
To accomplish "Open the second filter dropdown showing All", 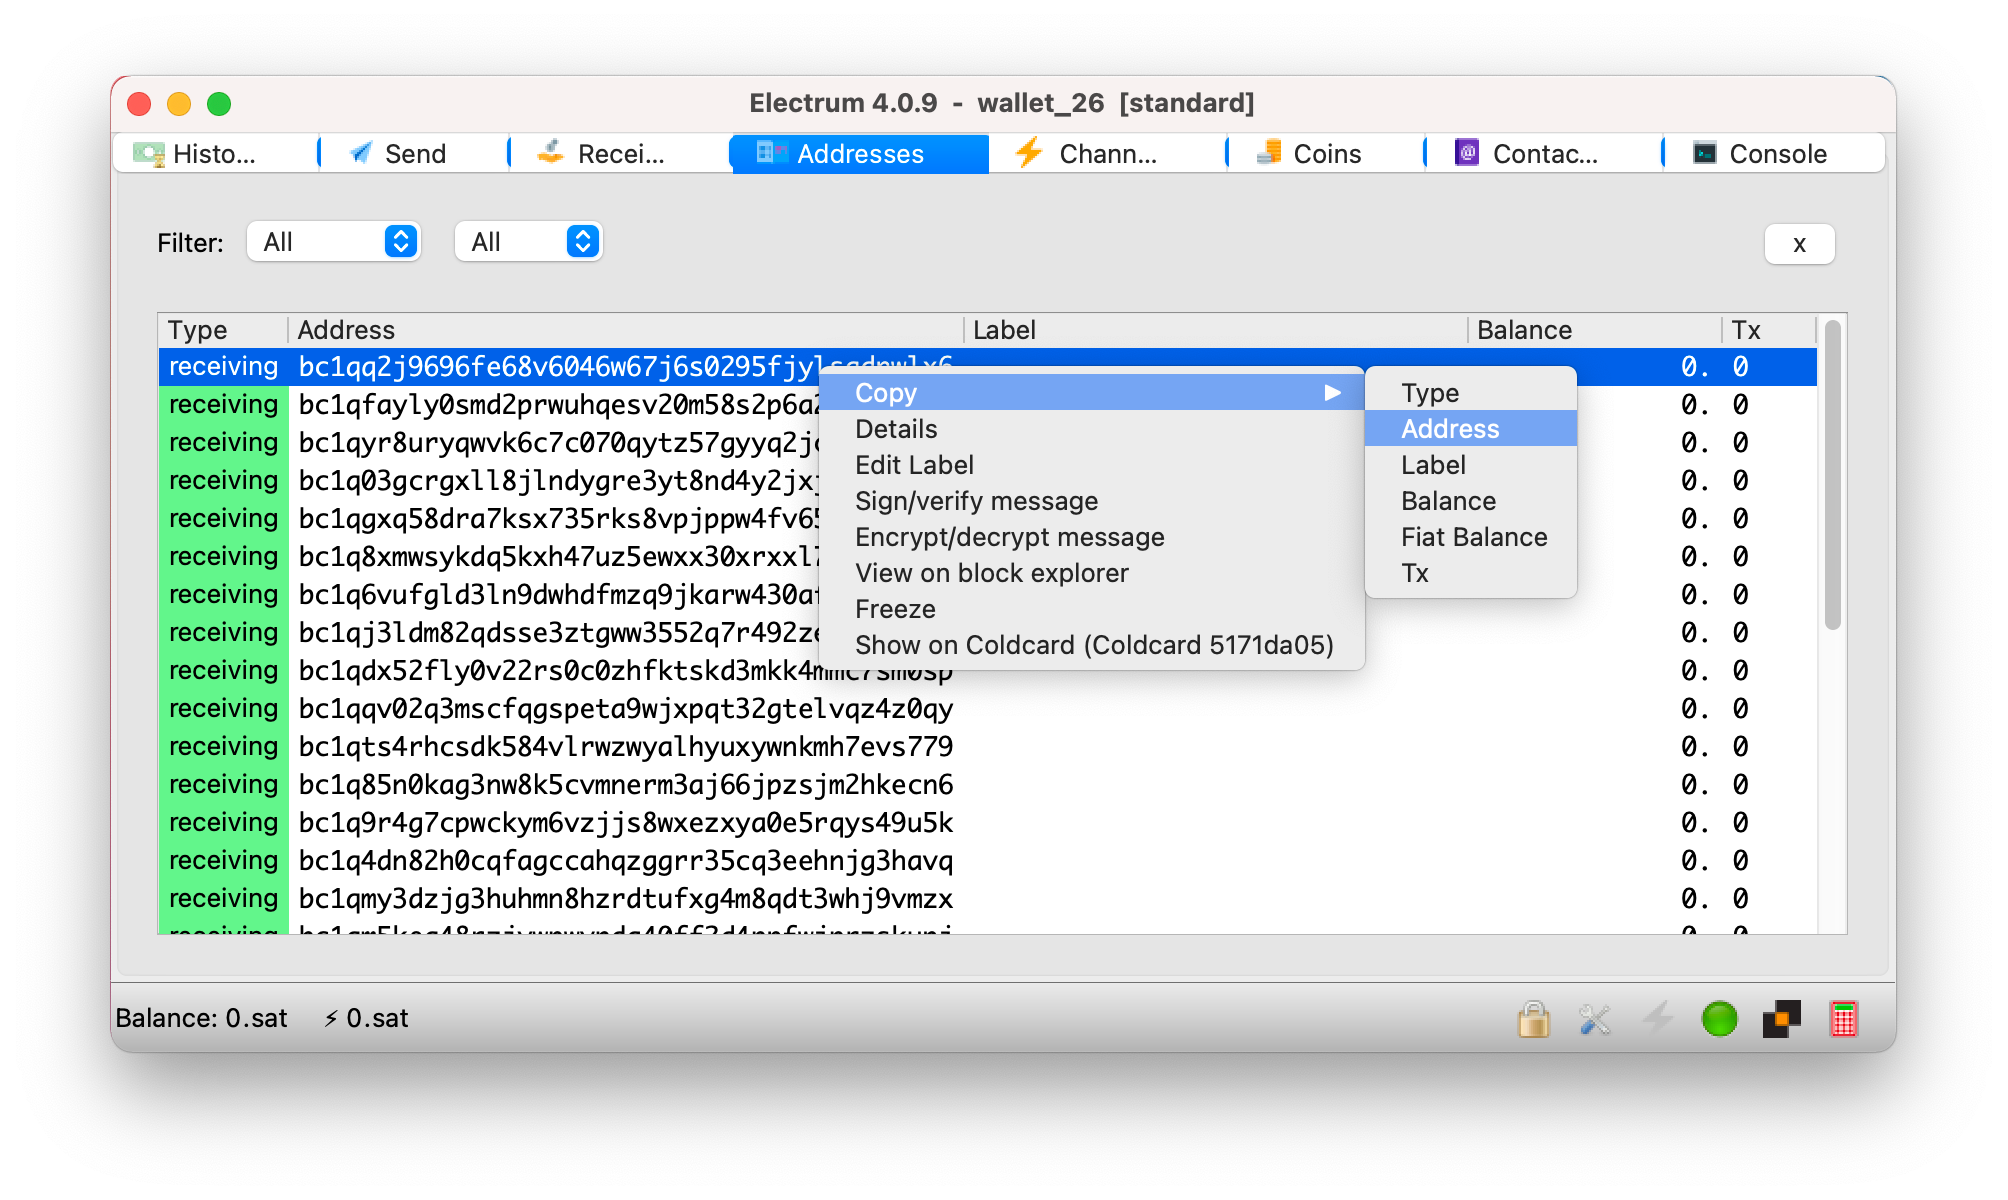I will coord(528,242).
